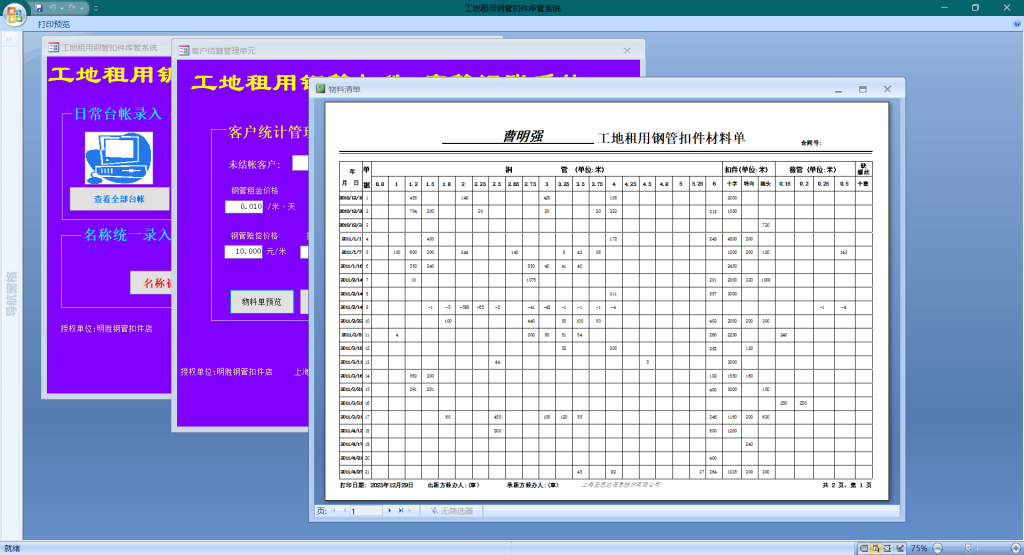Open the 打印预览 ribbon tab
Viewport: 1024px width, 555px height.
click(54, 24)
